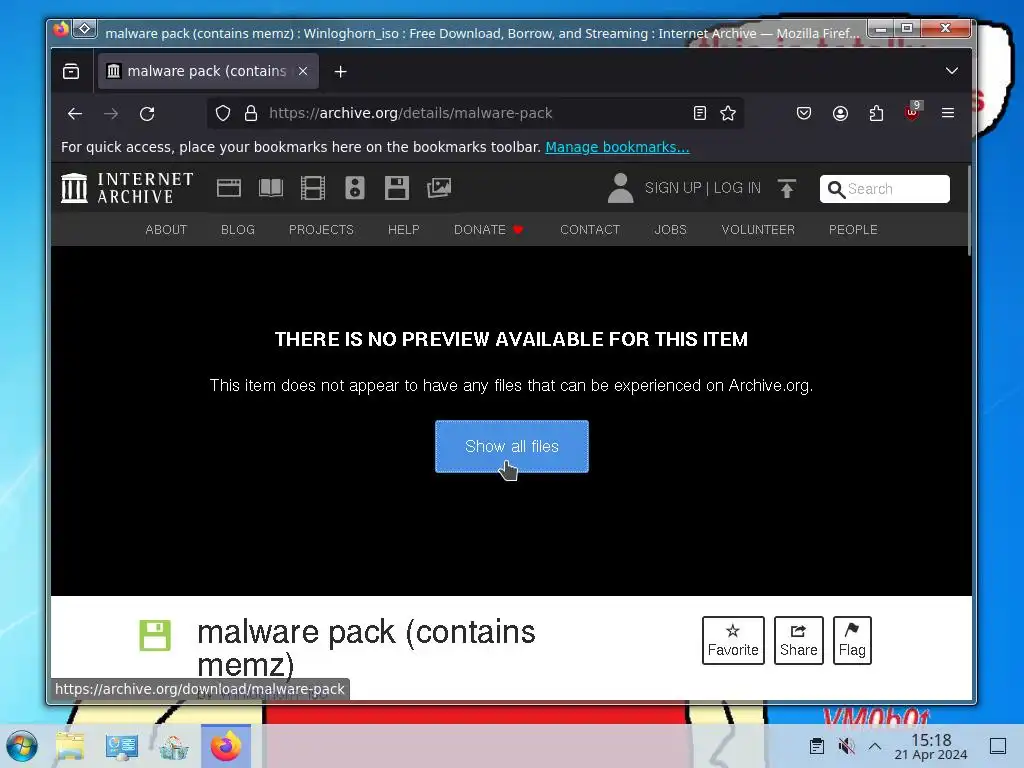Open HELP menu item
The height and width of the screenshot is (768, 1024).
point(404,230)
